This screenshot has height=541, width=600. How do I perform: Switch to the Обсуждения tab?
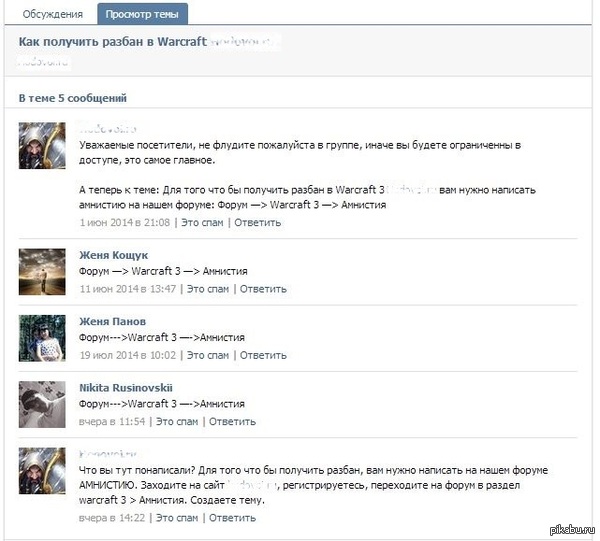pyautogui.click(x=52, y=14)
